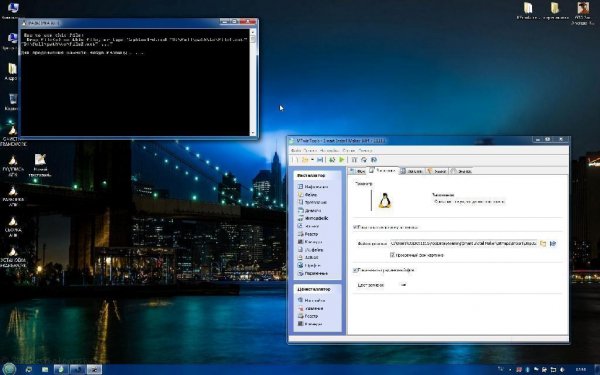
Task: Open the line color dropdown
Action: click(x=403, y=285)
